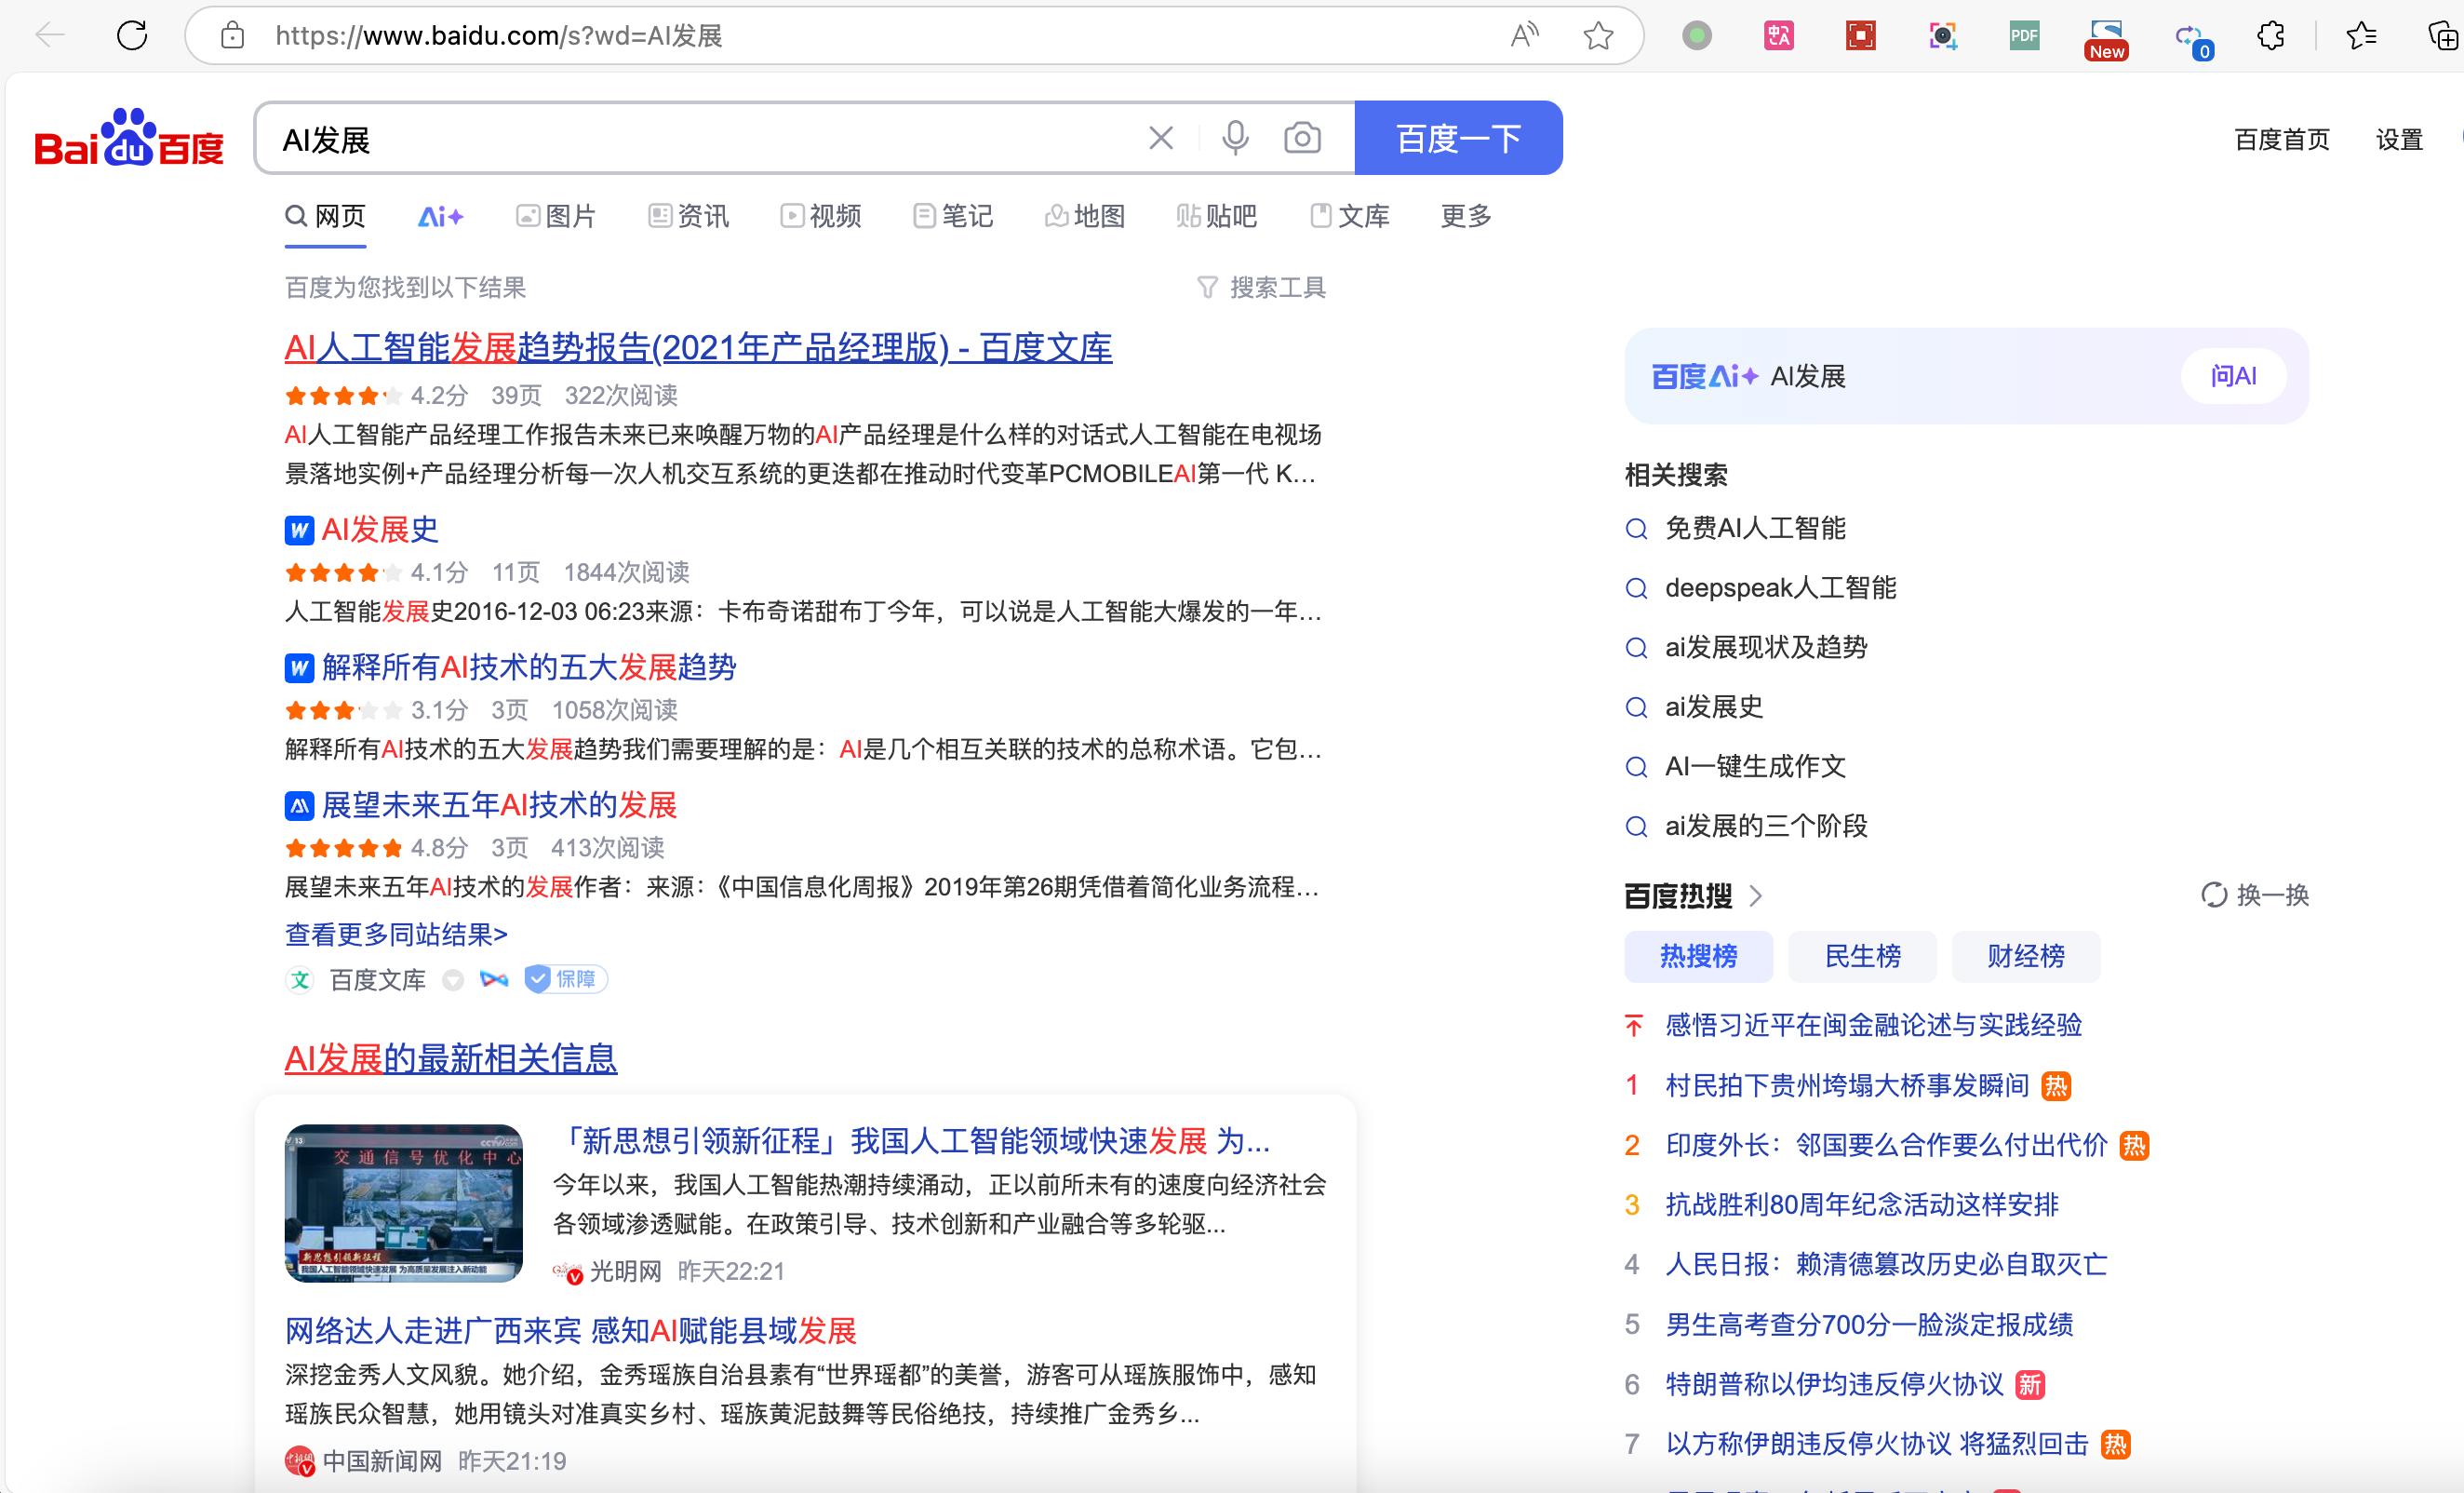Open 搜索工具 filter options
The width and height of the screenshot is (2464, 1493).
(x=1261, y=288)
